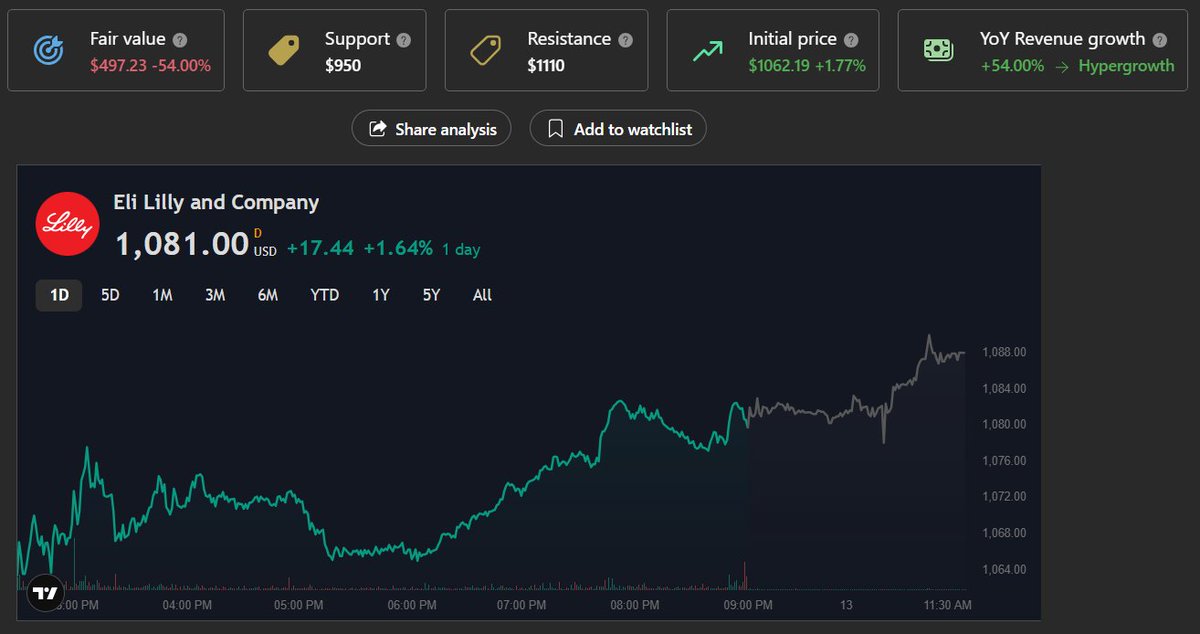The width and height of the screenshot is (1200, 634).
Task: Click the Hypergrowth label
Action: 1126,66
